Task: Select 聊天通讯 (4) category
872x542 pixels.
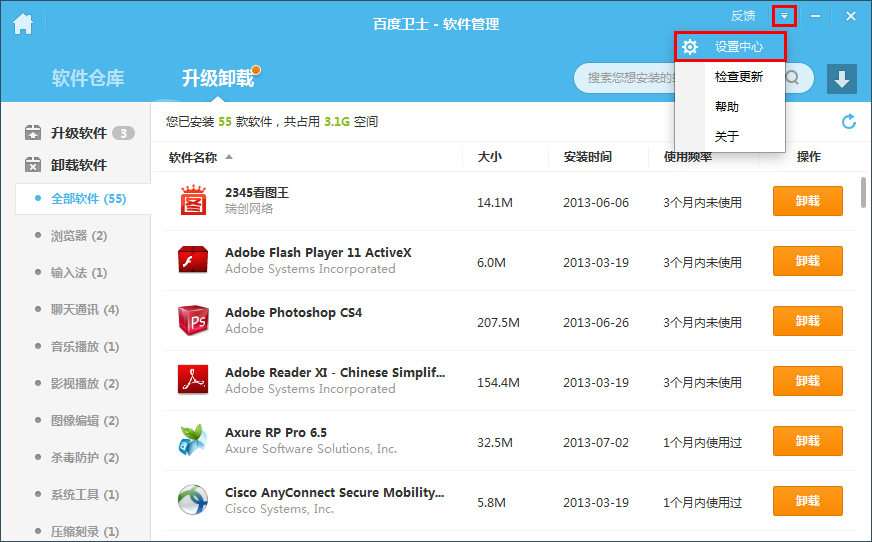Action: point(85,310)
